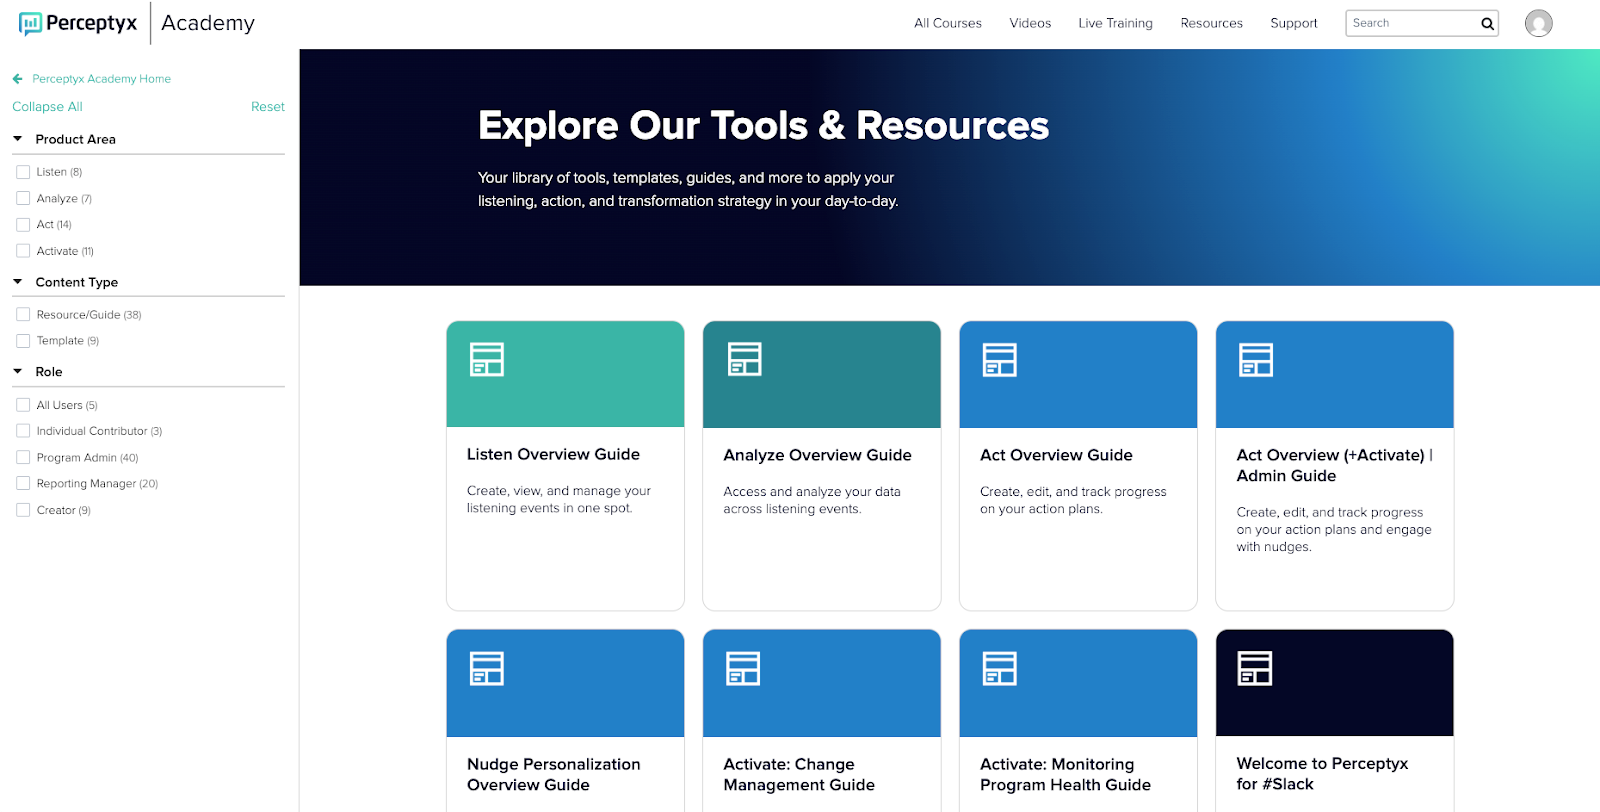
Task: Click the search magnifier icon
Action: tap(1487, 24)
